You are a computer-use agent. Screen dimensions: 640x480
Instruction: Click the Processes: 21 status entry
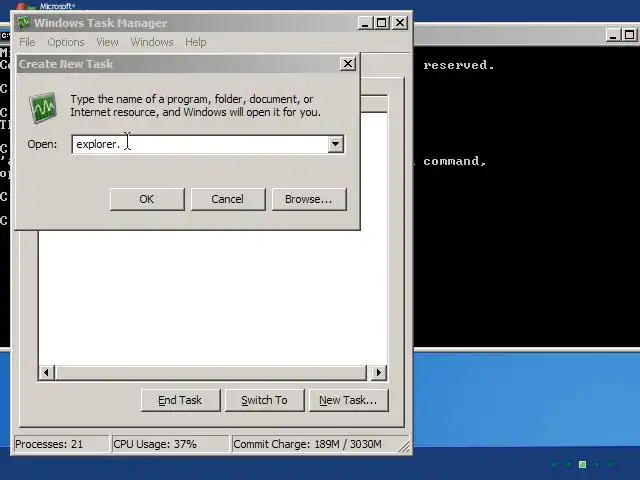61,444
